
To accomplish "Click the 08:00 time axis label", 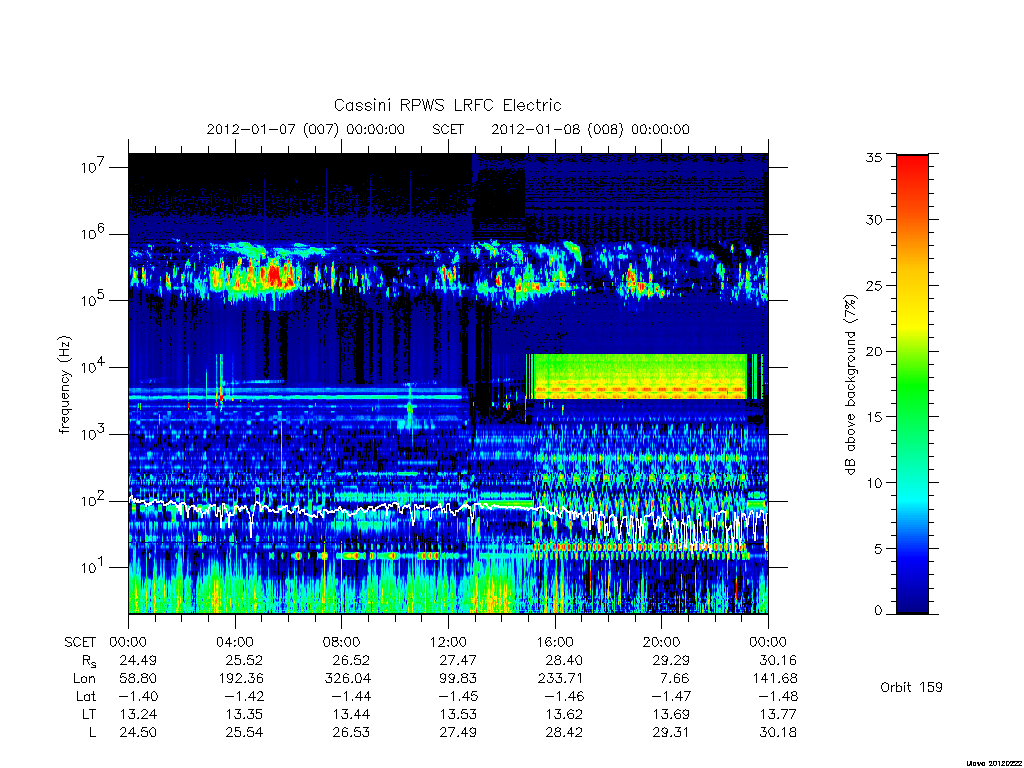I will pyautogui.click(x=342, y=642).
